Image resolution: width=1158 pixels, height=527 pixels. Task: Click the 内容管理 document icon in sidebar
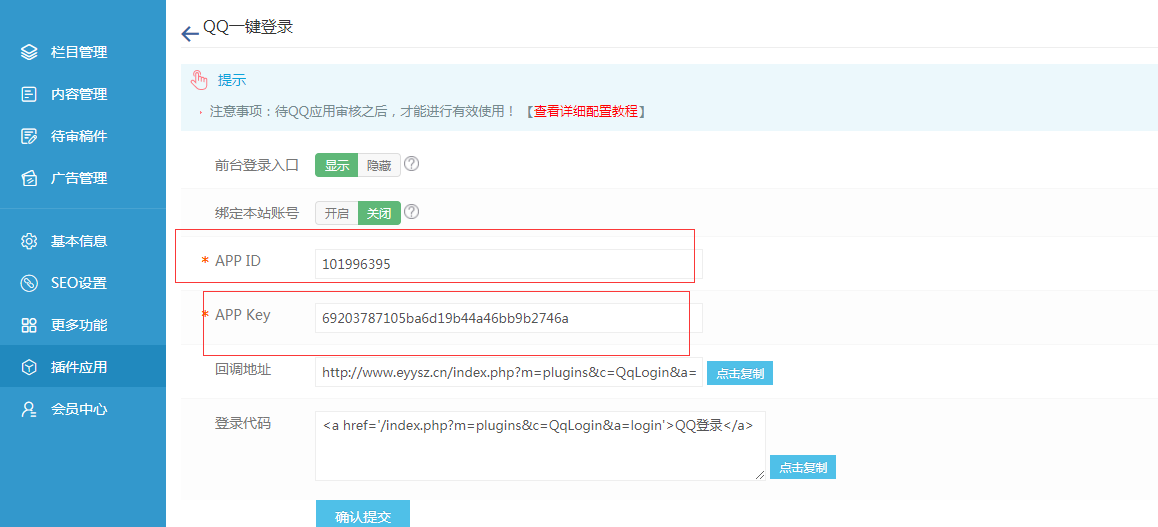coord(29,94)
